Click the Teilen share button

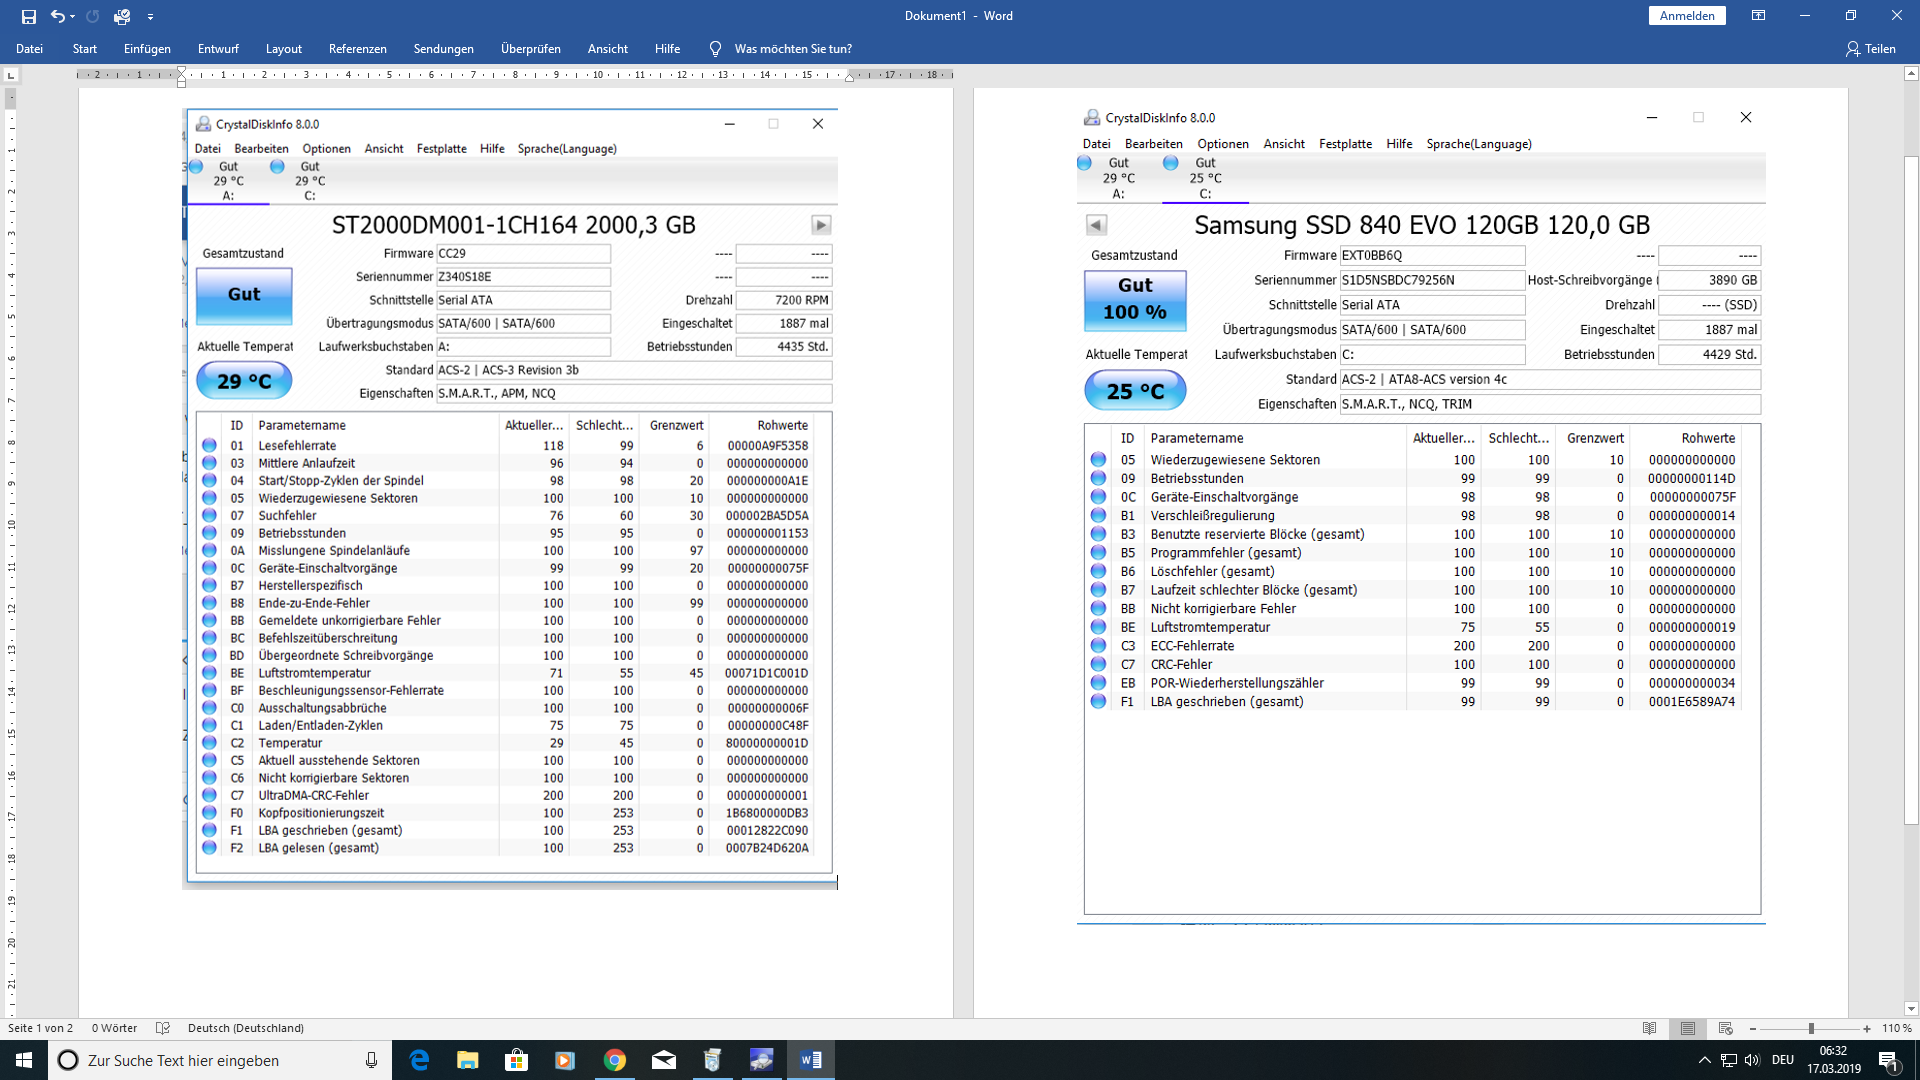coord(1870,49)
